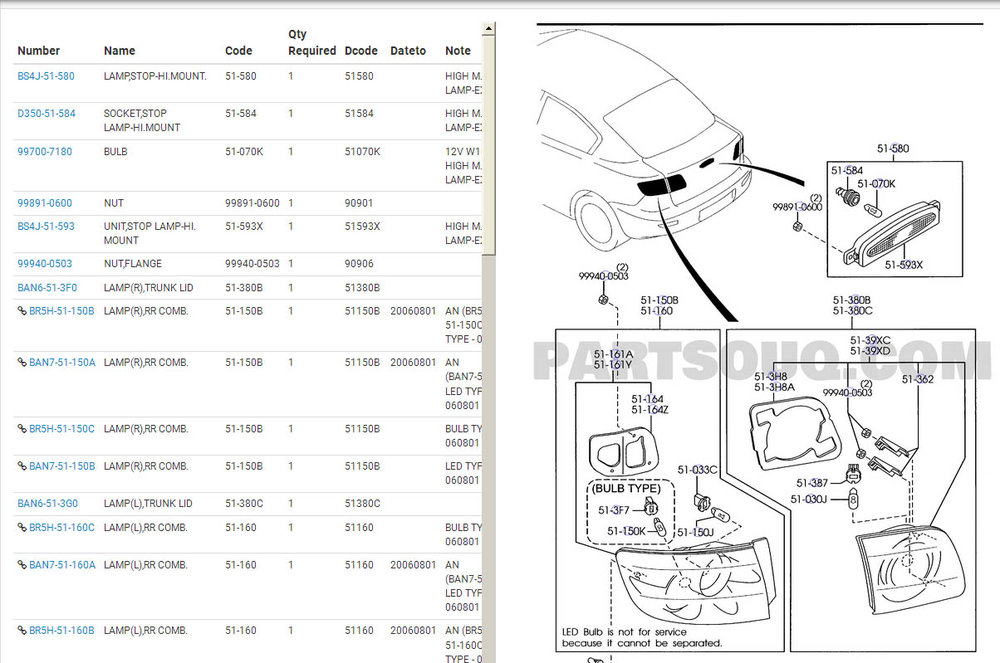Click the Dateto column header
The height and width of the screenshot is (663, 1000).
coord(408,51)
